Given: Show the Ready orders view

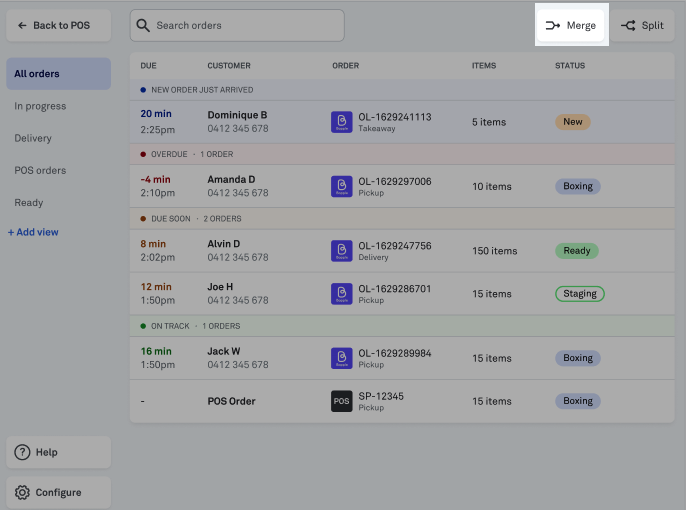Looking at the screenshot, I should pos(29,203).
